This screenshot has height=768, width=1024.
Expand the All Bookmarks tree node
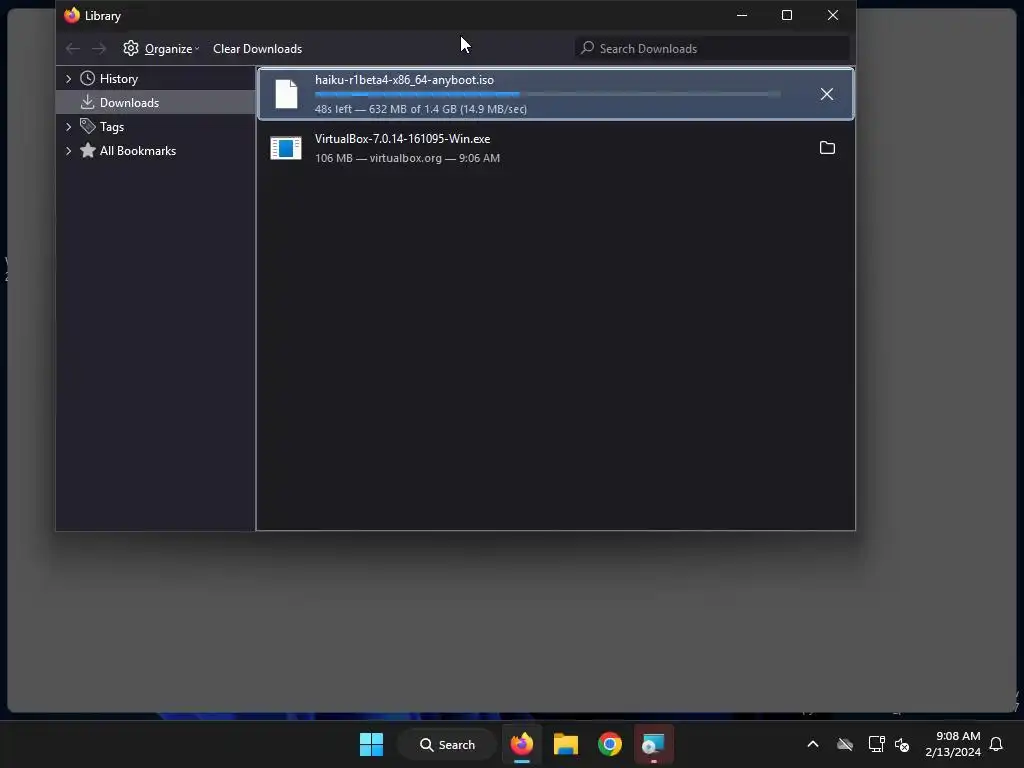69,151
